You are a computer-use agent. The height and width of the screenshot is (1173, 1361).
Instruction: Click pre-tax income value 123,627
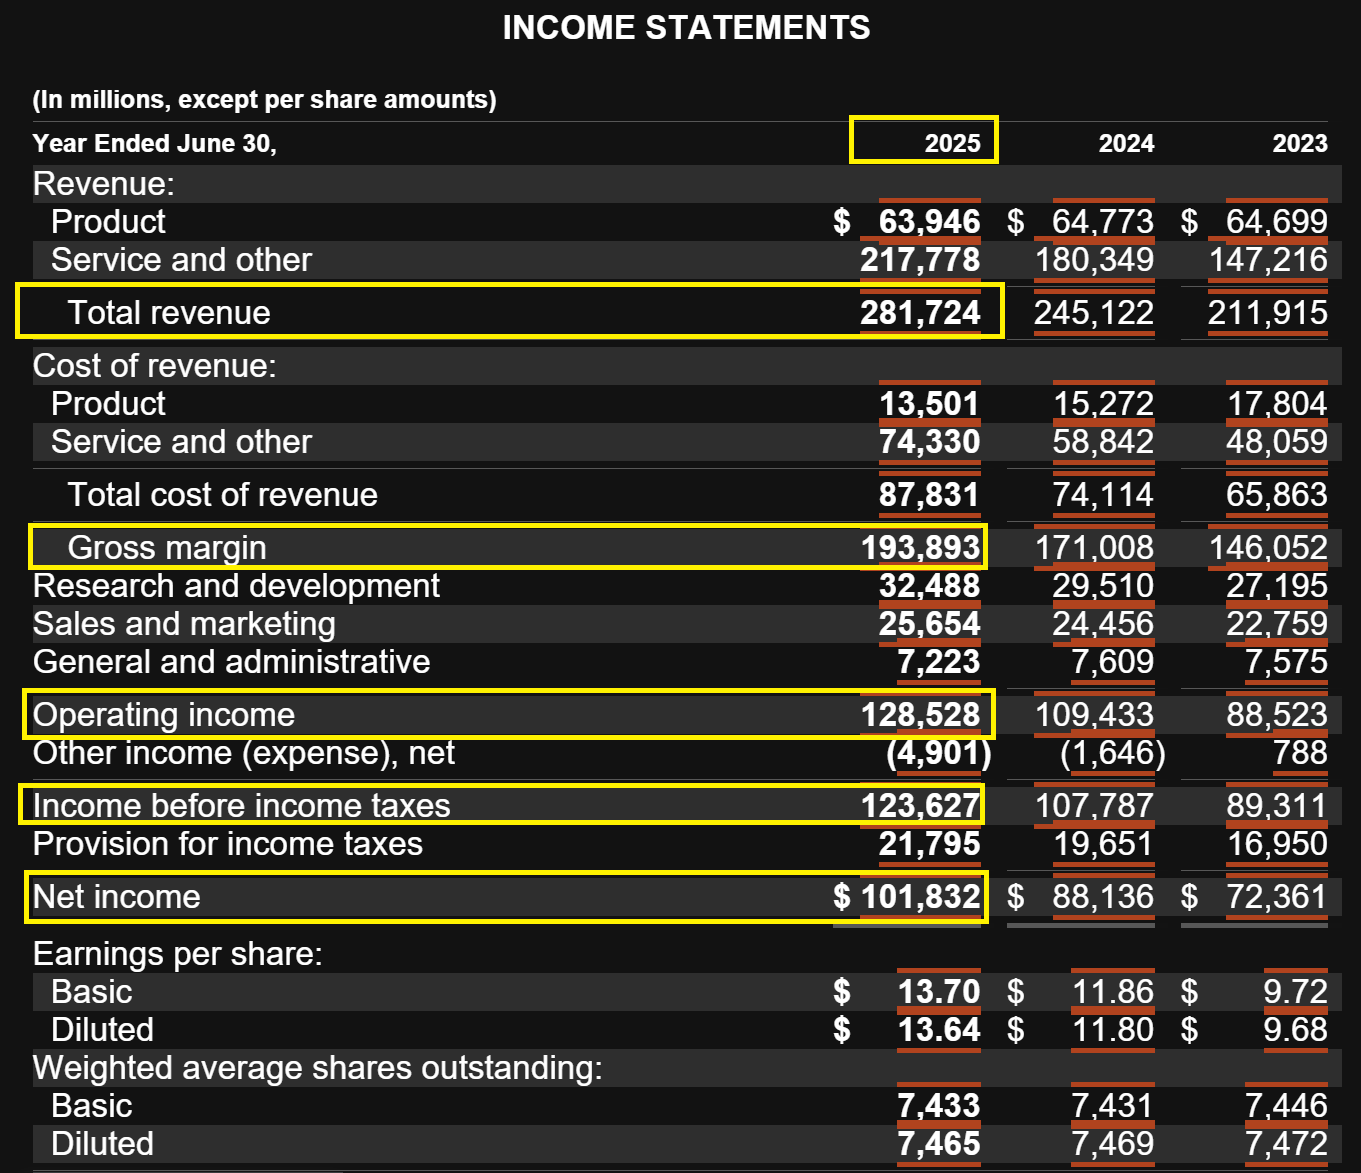click(920, 805)
